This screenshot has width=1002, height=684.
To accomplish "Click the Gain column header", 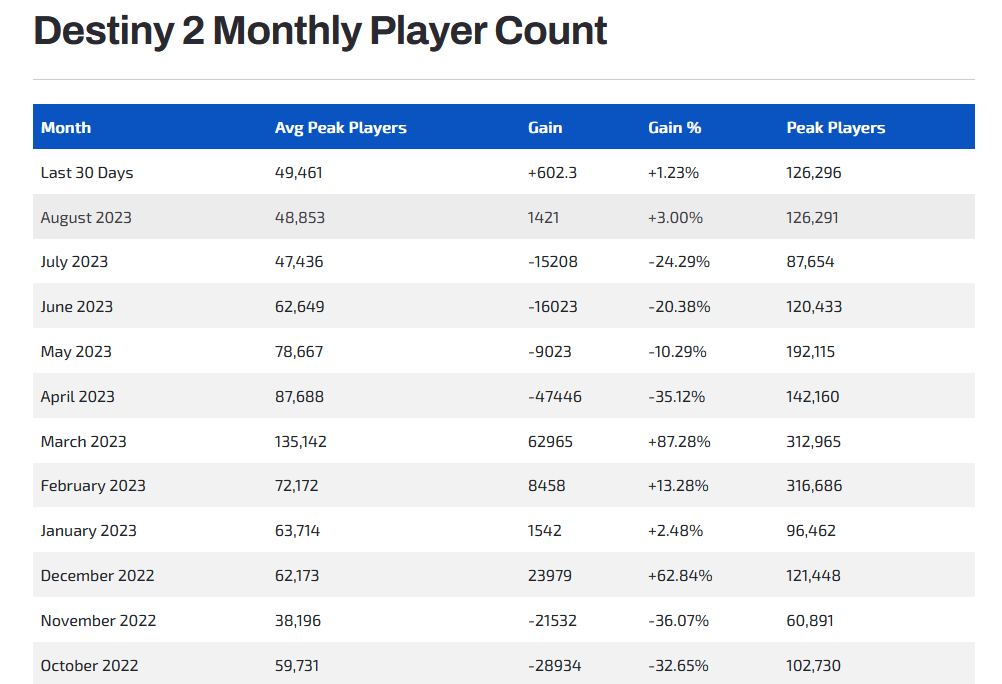I will coord(545,128).
